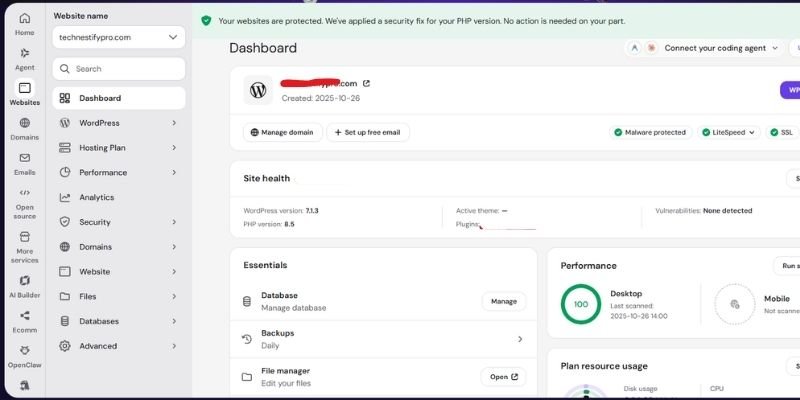Click the Mobile performance placeholder icon

[735, 304]
